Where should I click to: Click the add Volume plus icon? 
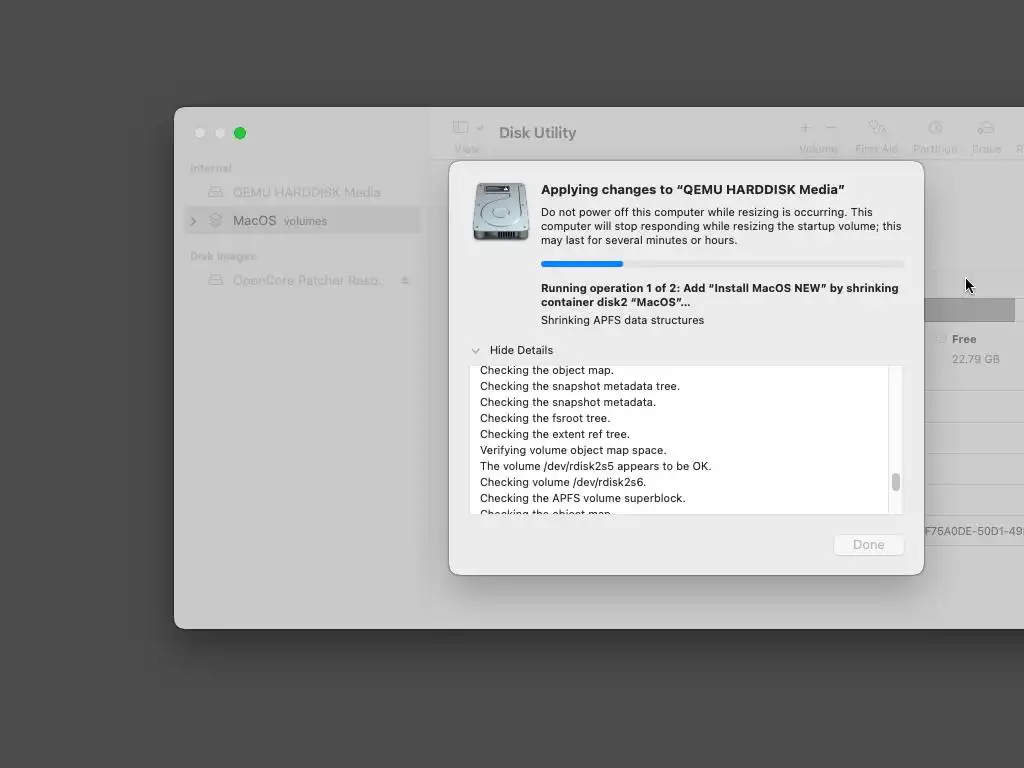[806, 128]
